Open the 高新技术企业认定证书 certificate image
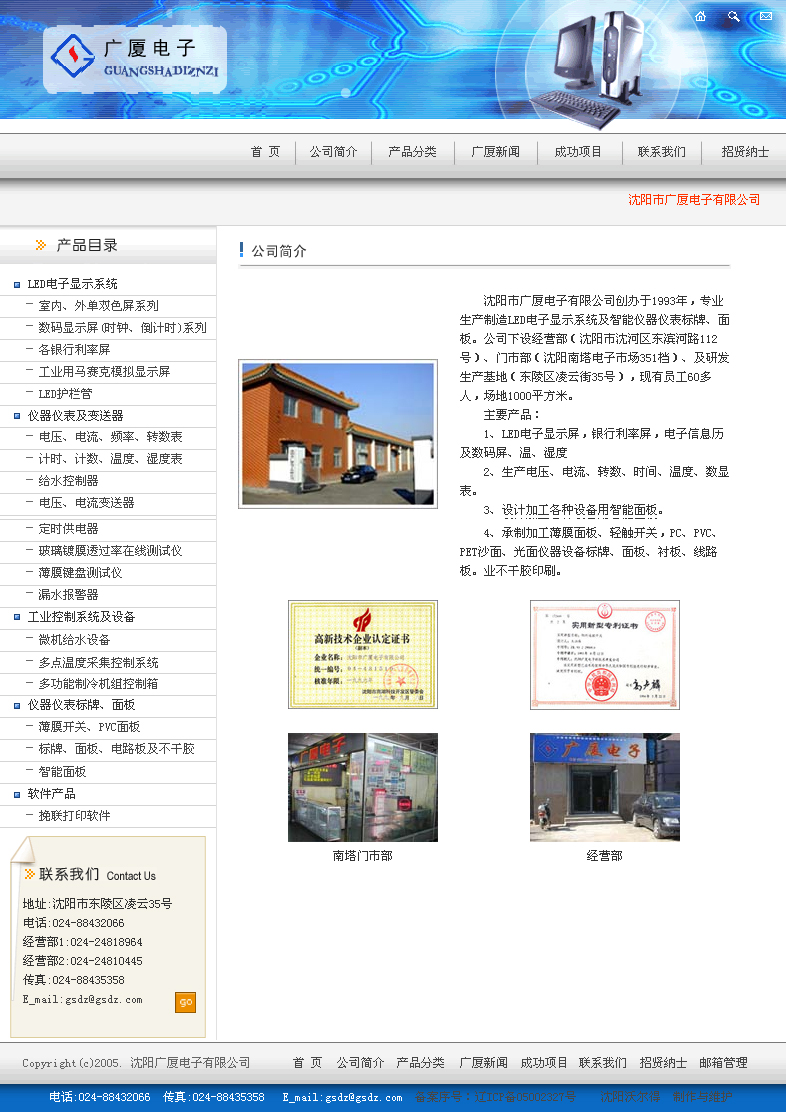This screenshot has height=1113, width=786. (x=363, y=655)
